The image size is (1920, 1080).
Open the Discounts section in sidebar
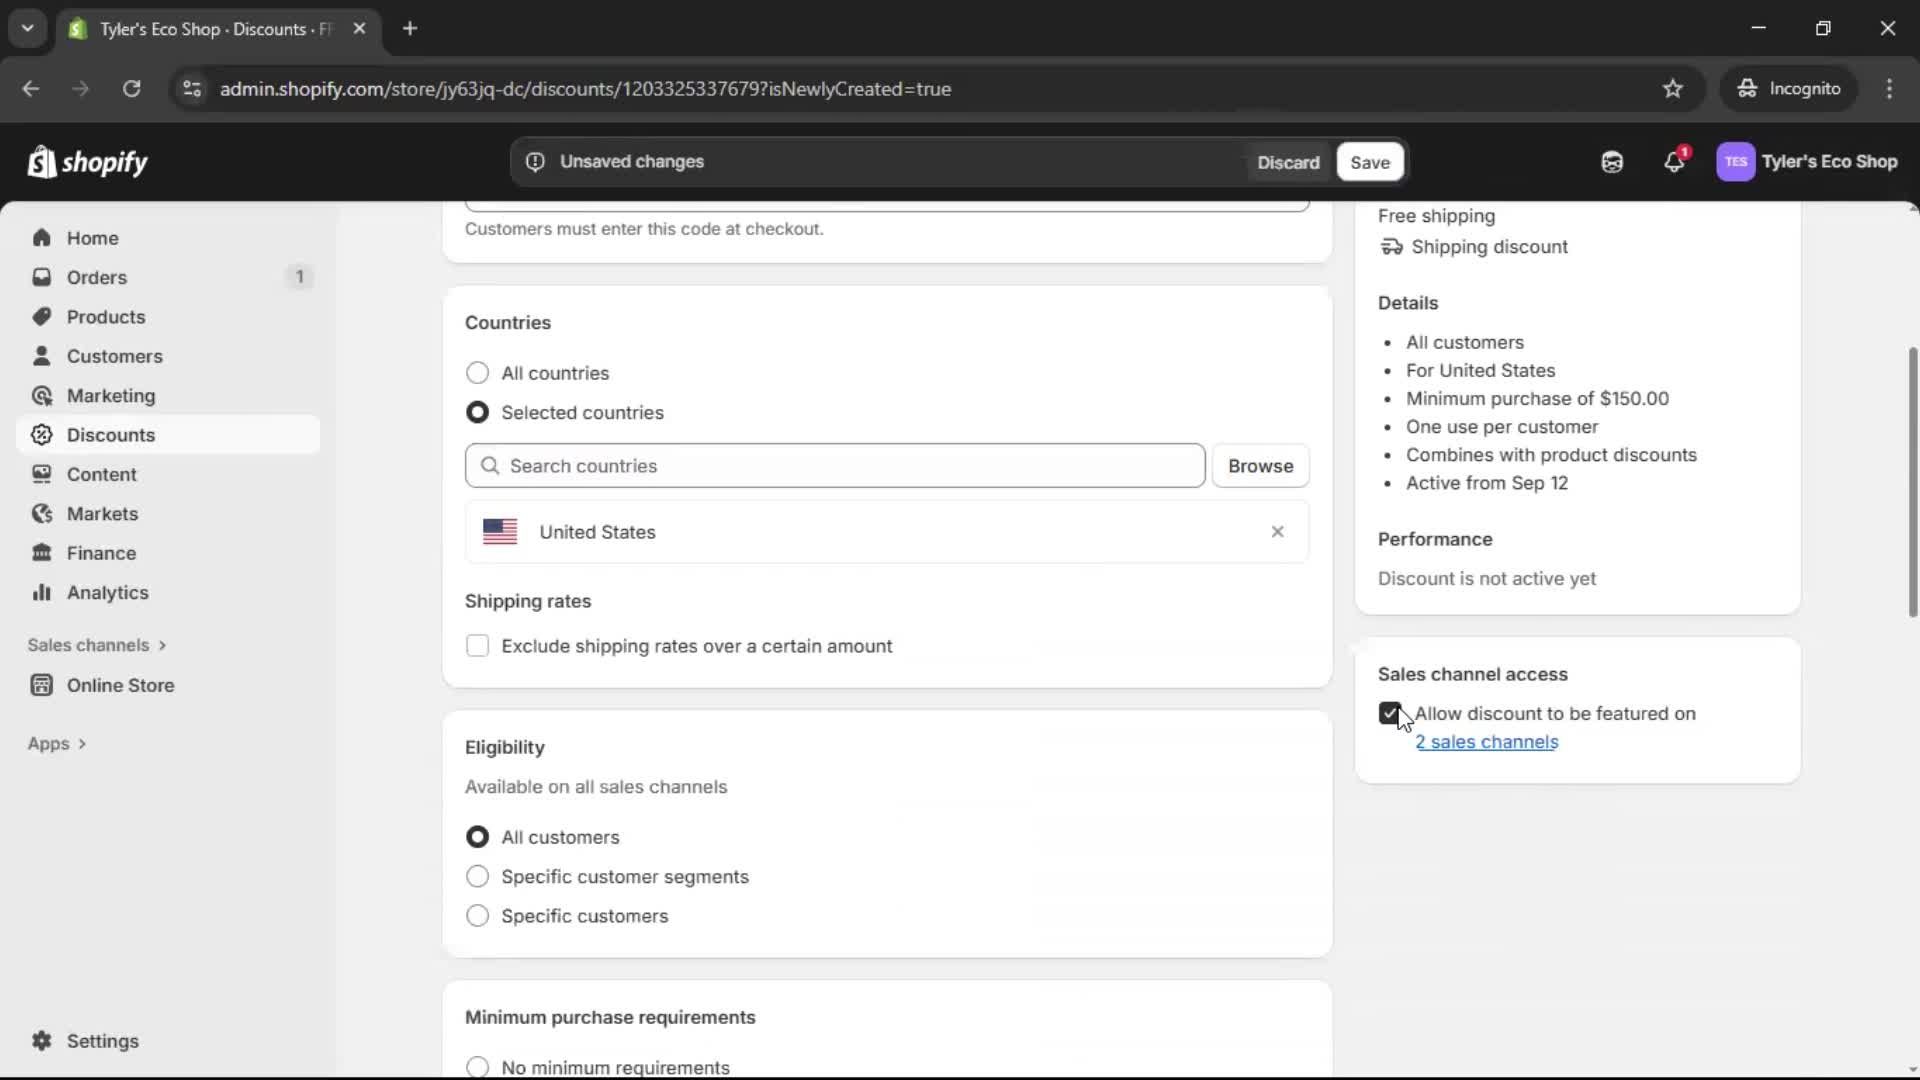click(x=112, y=434)
